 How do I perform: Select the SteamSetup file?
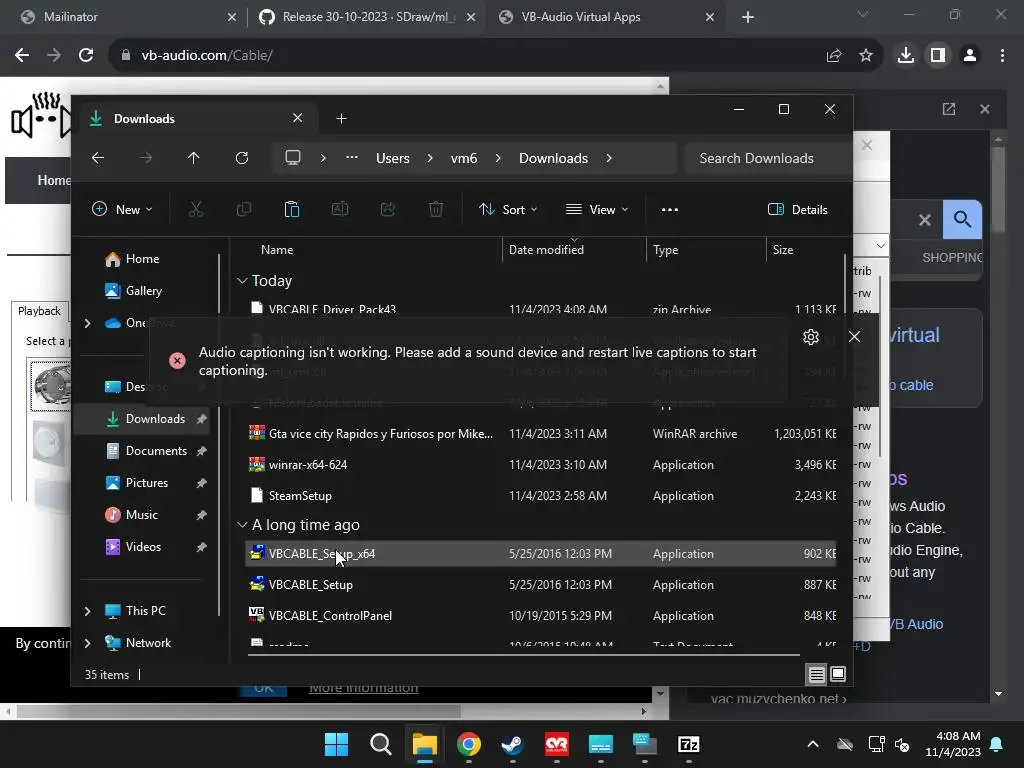tap(540, 496)
